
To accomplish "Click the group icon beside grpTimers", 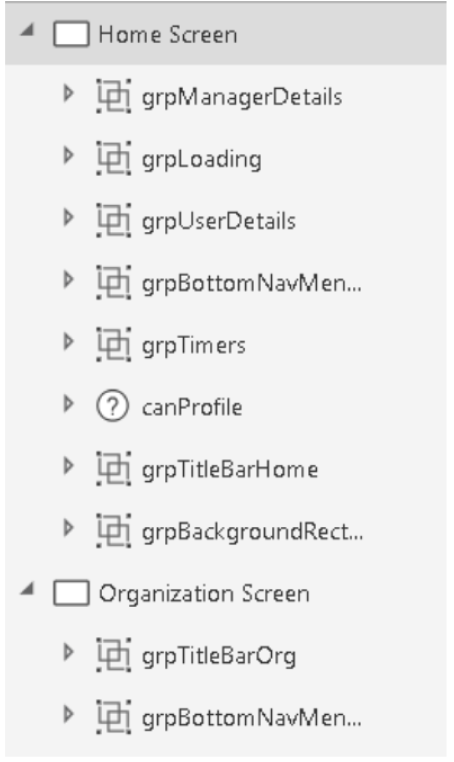I will pyautogui.click(x=113, y=345).
